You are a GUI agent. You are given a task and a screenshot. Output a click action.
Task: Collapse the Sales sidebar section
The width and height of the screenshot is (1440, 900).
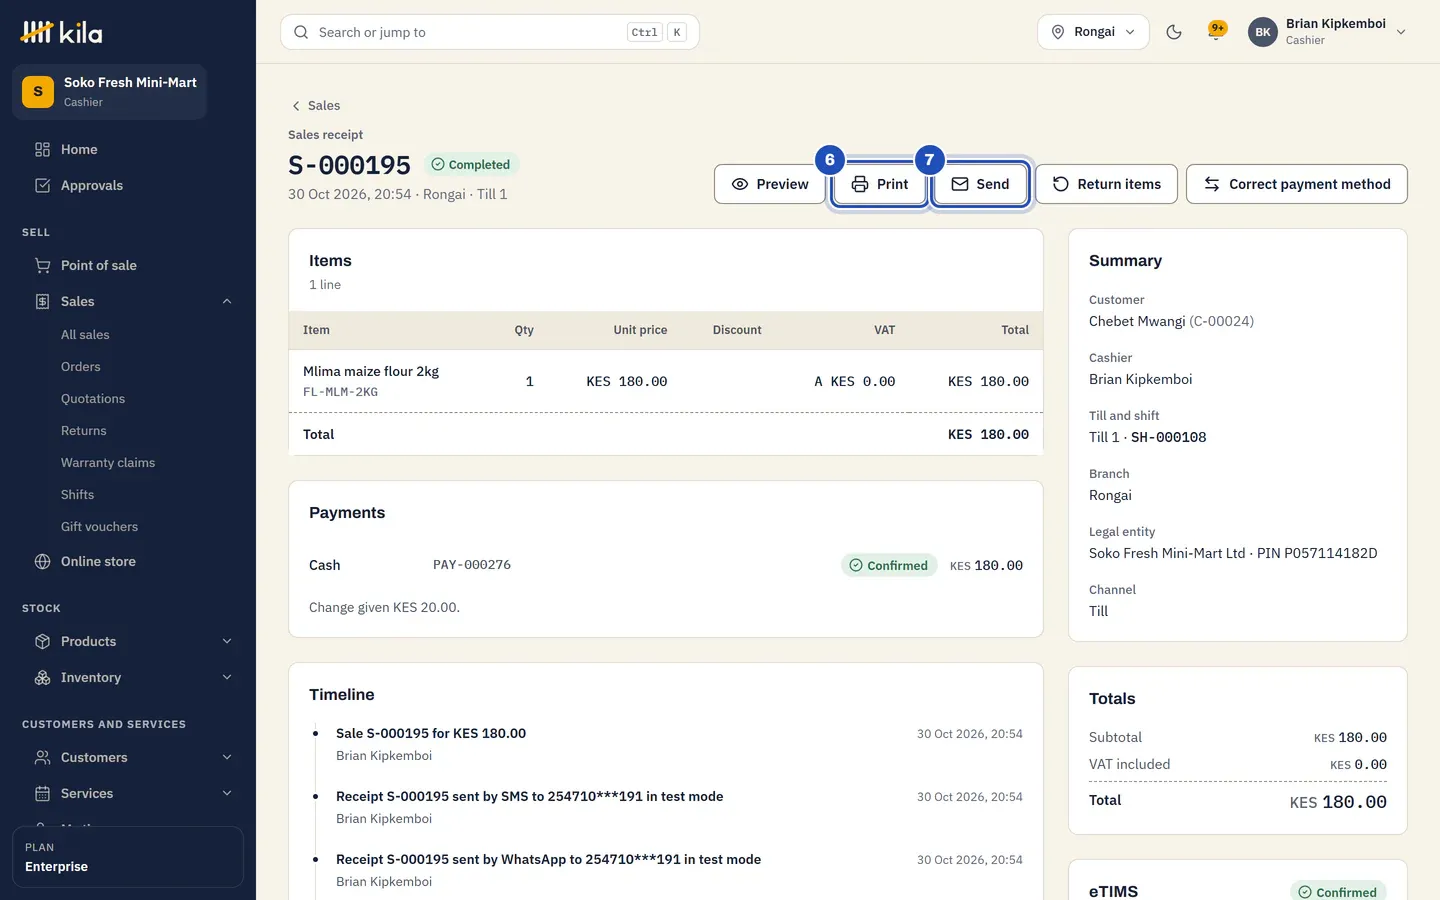click(x=227, y=301)
